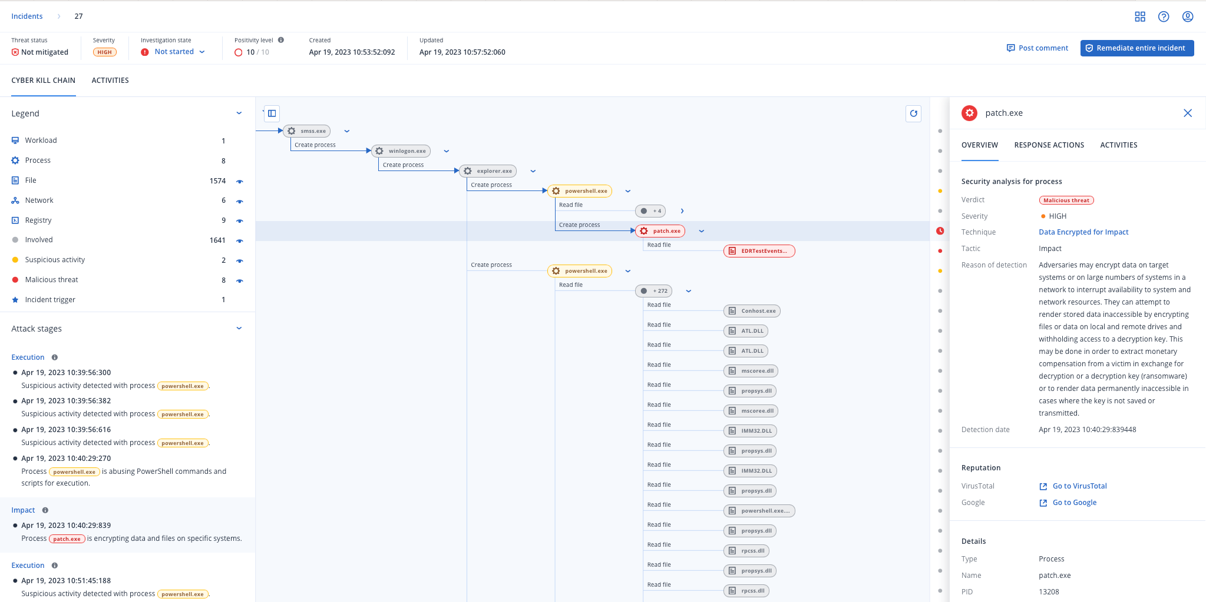Toggle visibility of Network nodes
This screenshot has width=1206, height=602.
[x=240, y=201]
